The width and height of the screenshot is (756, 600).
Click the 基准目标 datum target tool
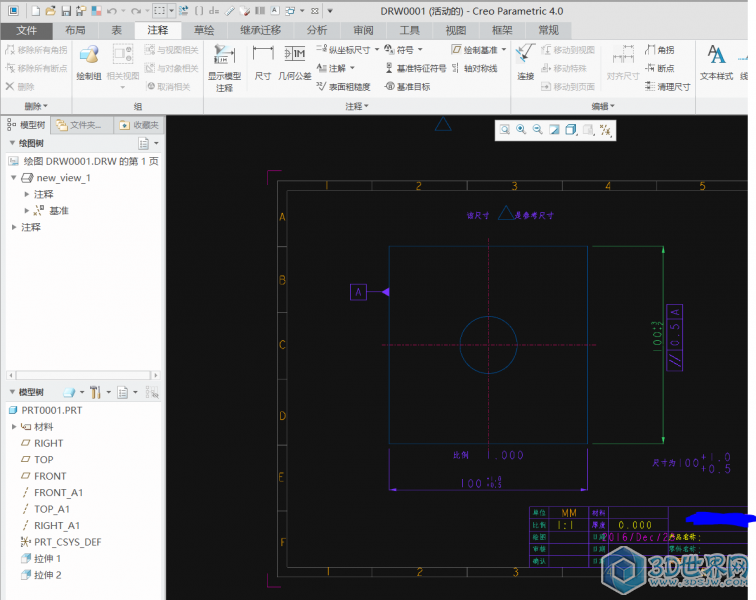point(407,86)
